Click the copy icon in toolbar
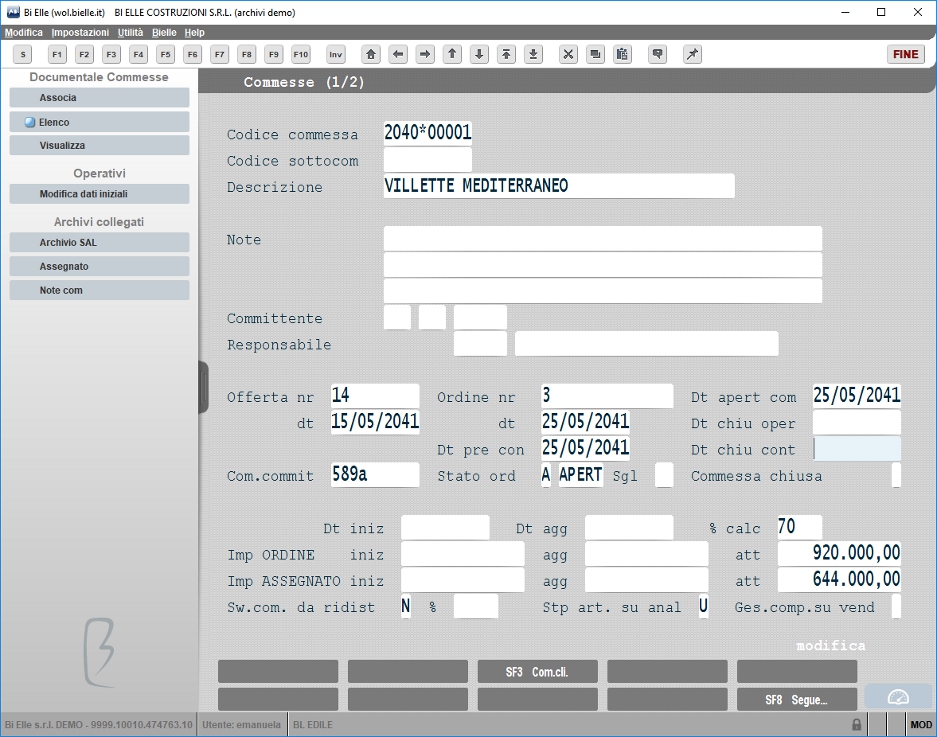Screen dimensions: 937x737 pyautogui.click(x=595, y=54)
